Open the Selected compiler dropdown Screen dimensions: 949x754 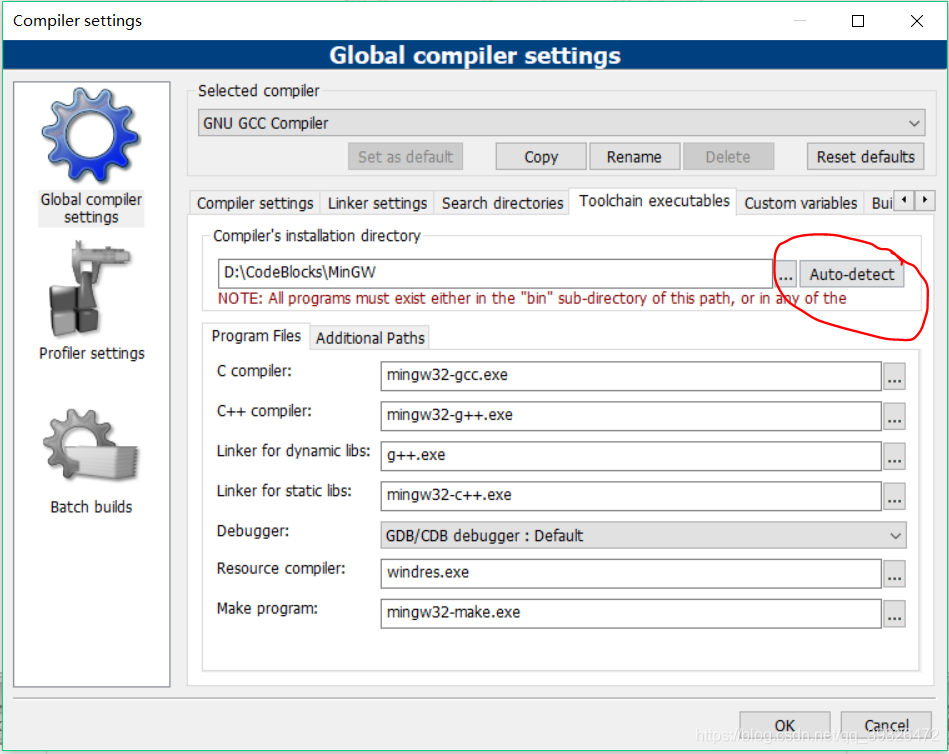coord(913,121)
